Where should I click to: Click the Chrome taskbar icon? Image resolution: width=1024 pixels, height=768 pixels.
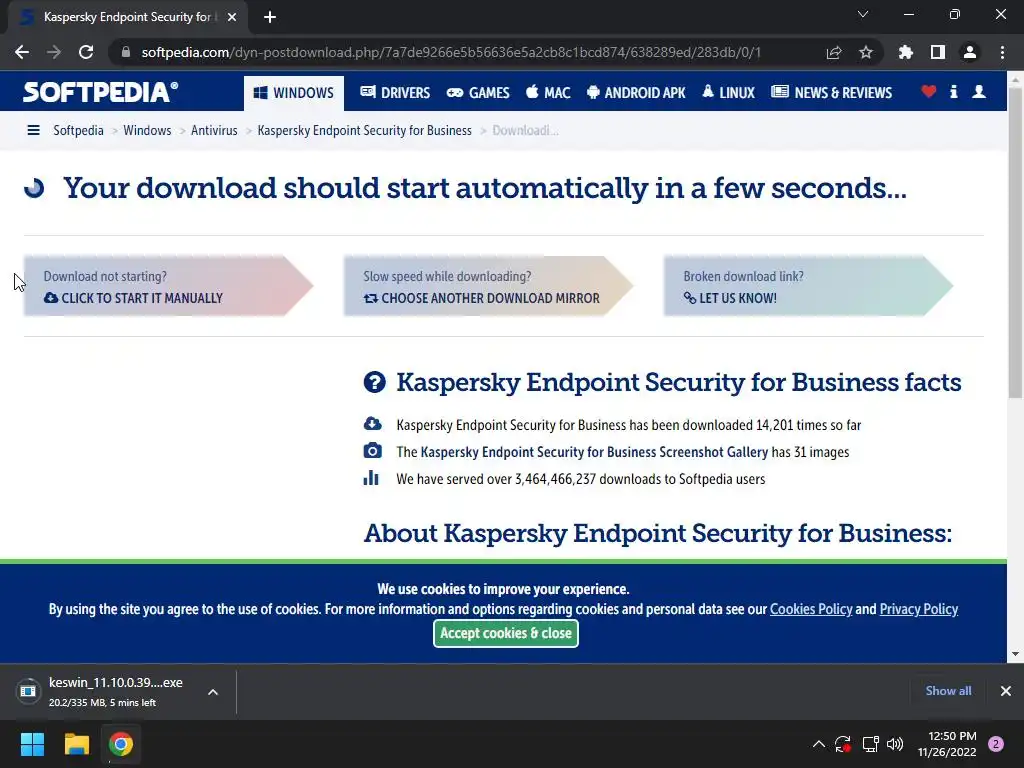coord(121,744)
